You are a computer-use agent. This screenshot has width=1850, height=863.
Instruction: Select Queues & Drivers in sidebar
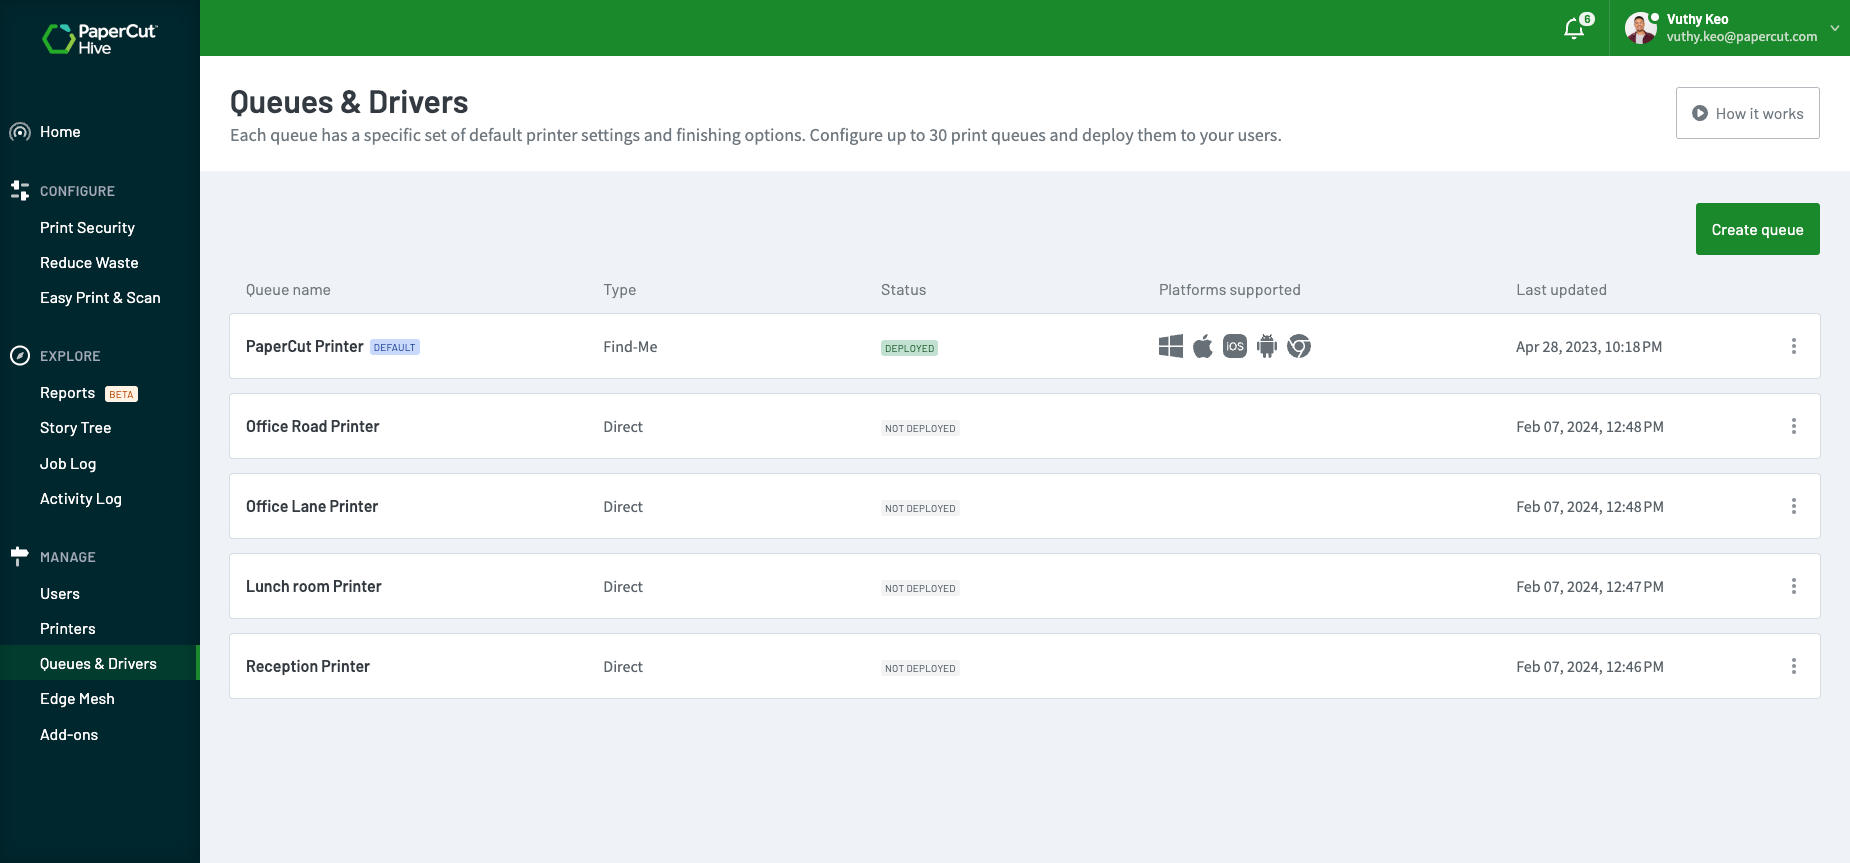click(x=98, y=664)
